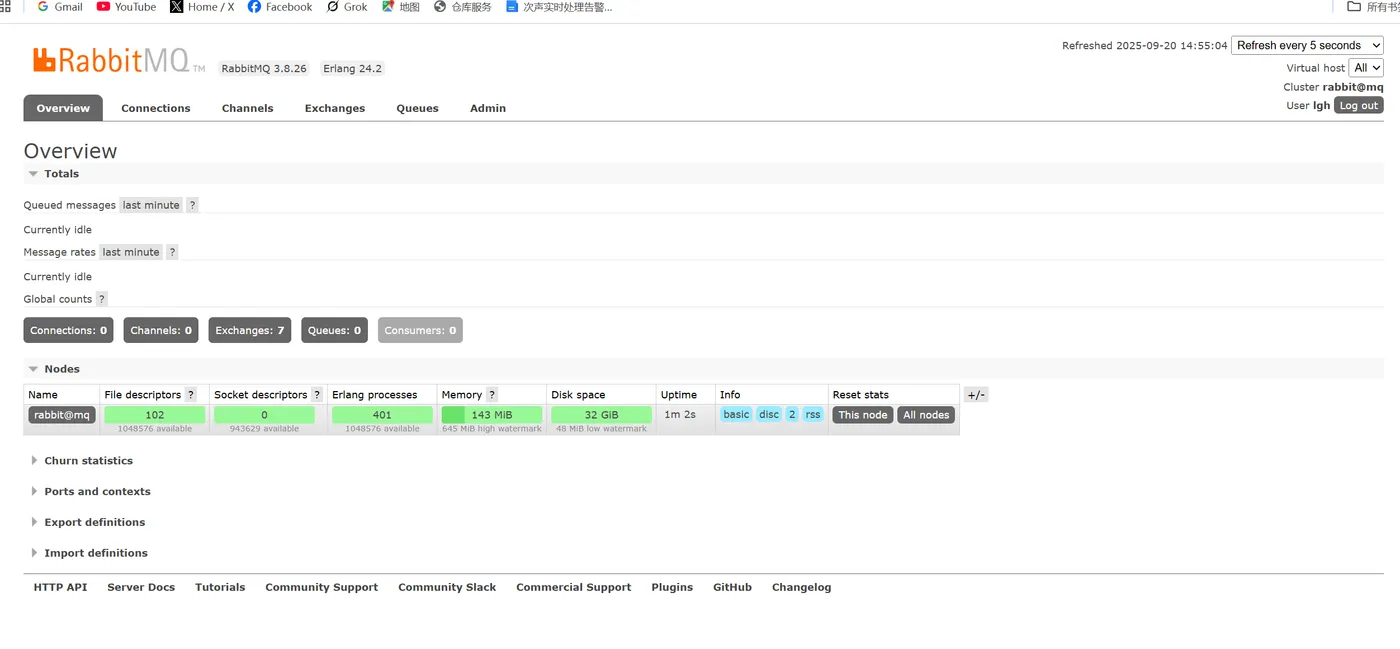Open the apps grid icon in bookmarks bar
Screen dimensions: 1400x649
[x=5, y=7]
